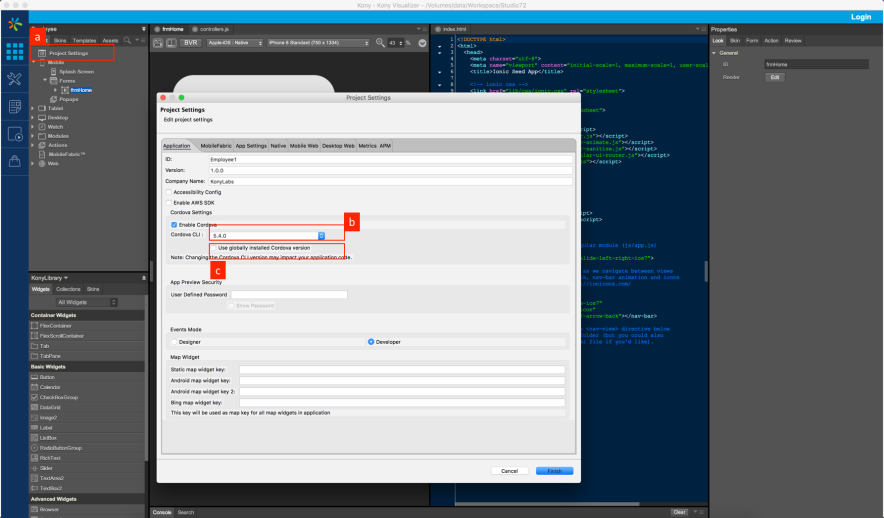Open the Apple iOS Native platform dropdown

pos(235,43)
